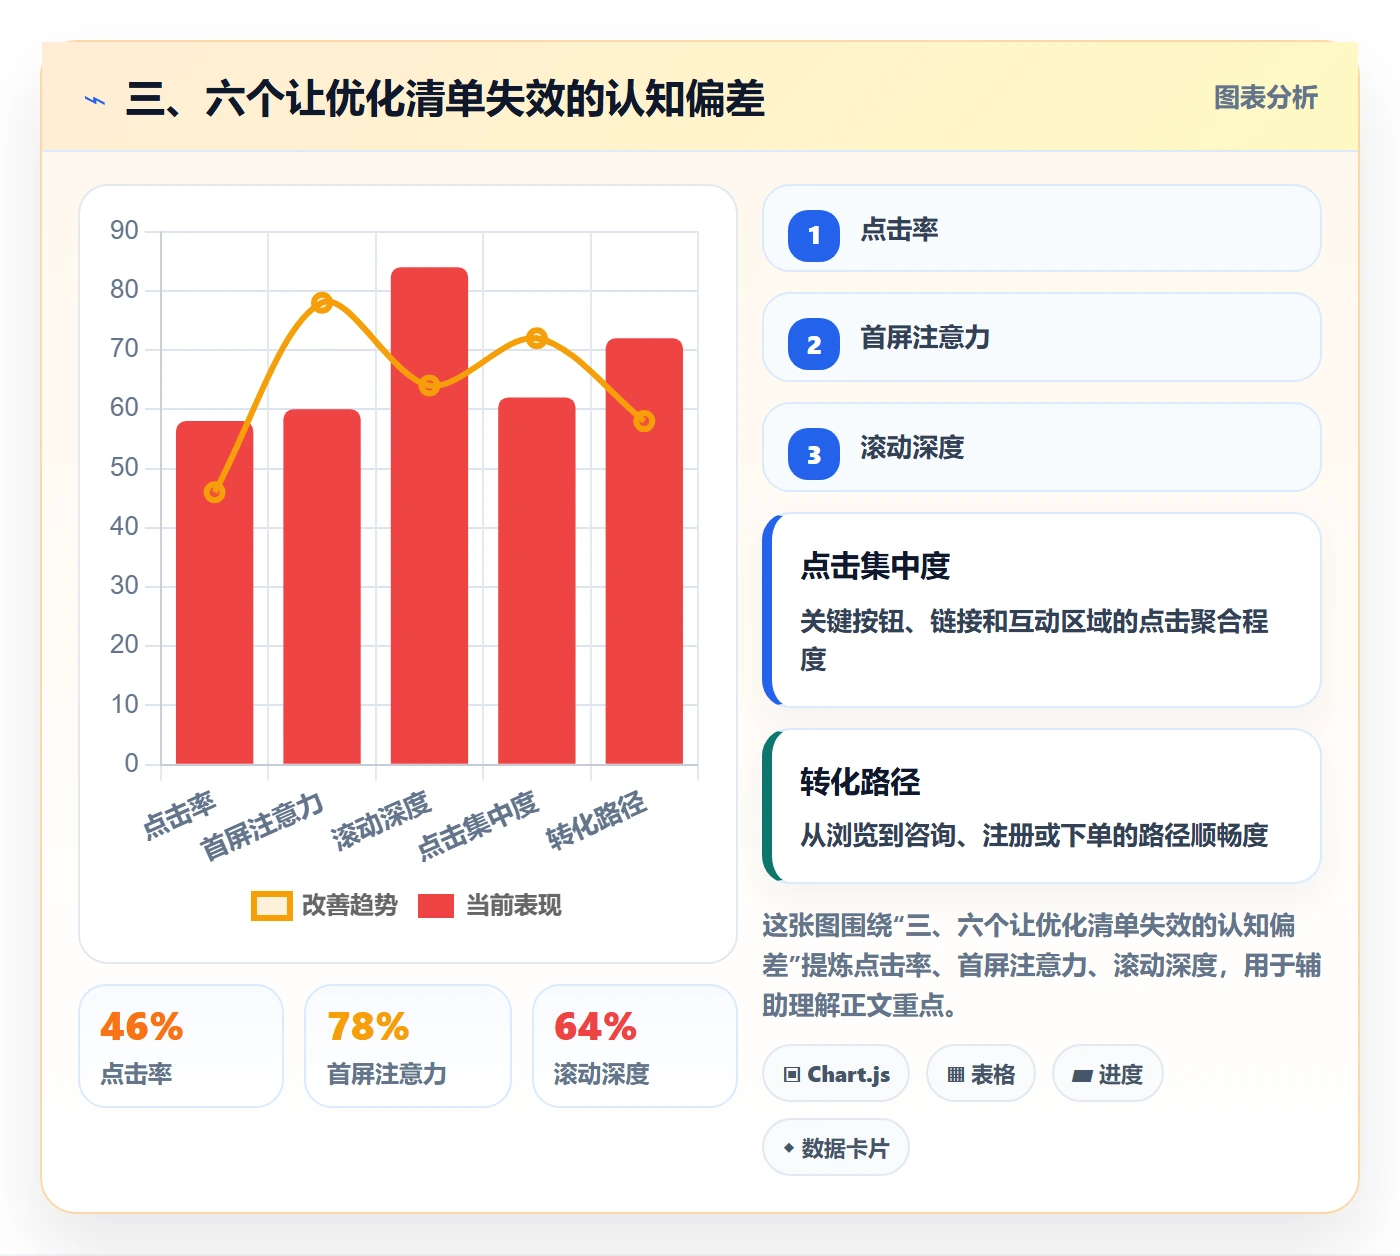
Task: Click the blue number 2 badge
Action: pos(814,344)
